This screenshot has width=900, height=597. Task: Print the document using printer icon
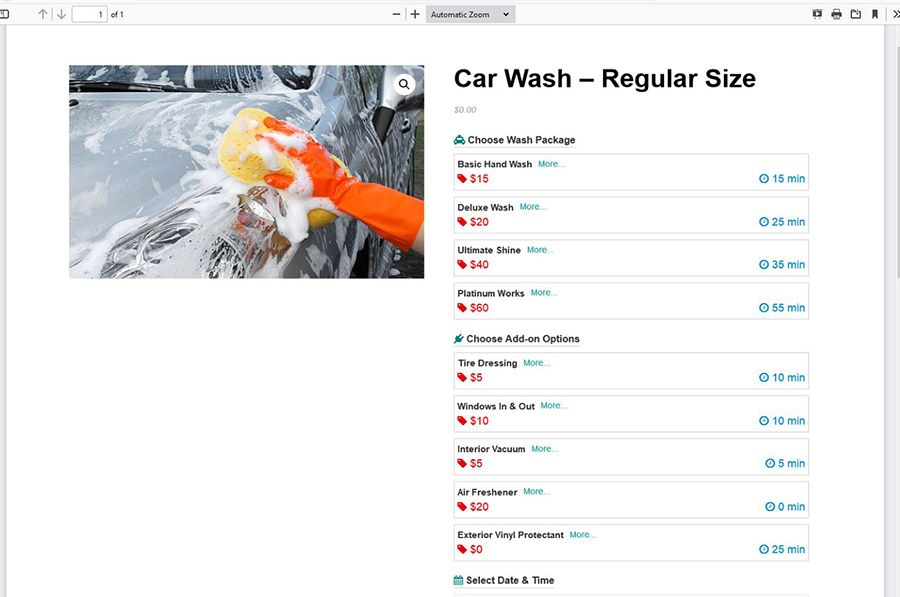tap(836, 14)
